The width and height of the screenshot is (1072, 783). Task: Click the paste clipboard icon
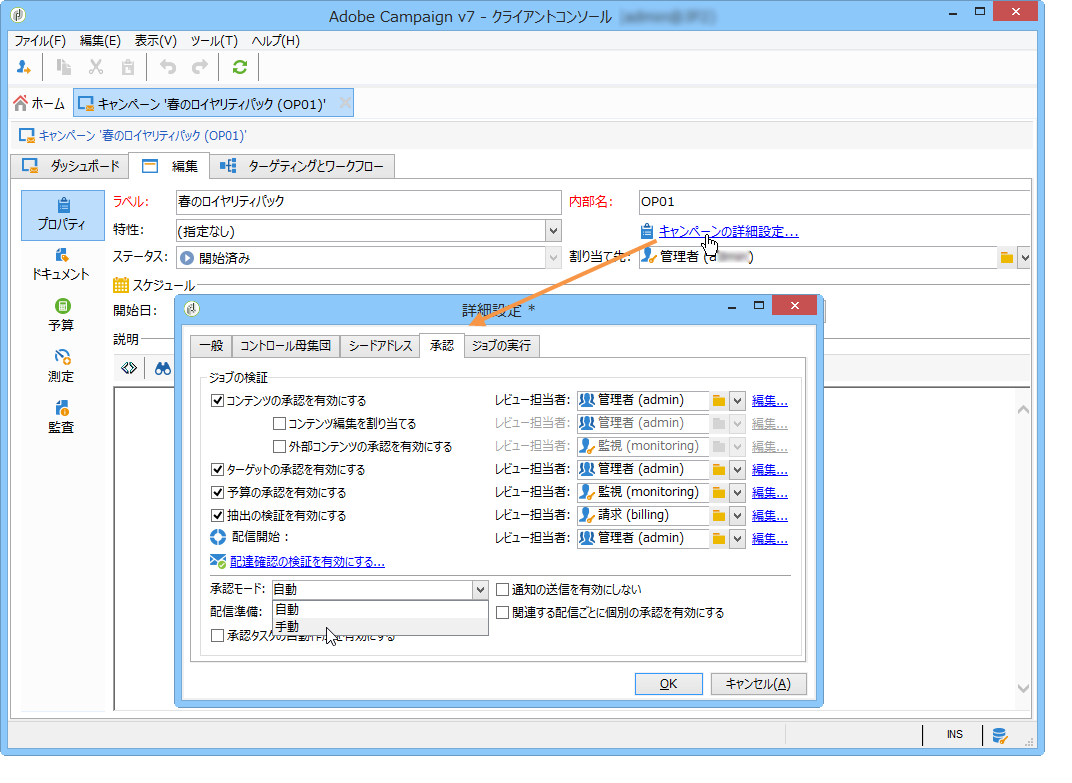(128, 67)
